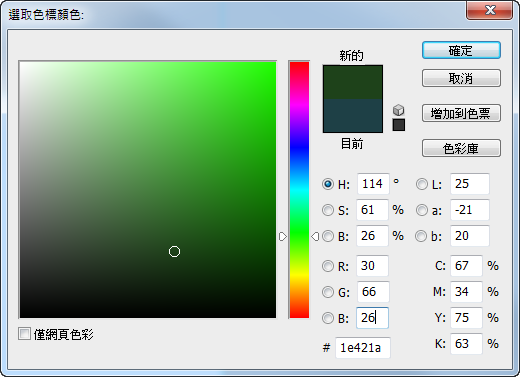Click the color field picker circle
This screenshot has width=520, height=377.
coord(174,251)
